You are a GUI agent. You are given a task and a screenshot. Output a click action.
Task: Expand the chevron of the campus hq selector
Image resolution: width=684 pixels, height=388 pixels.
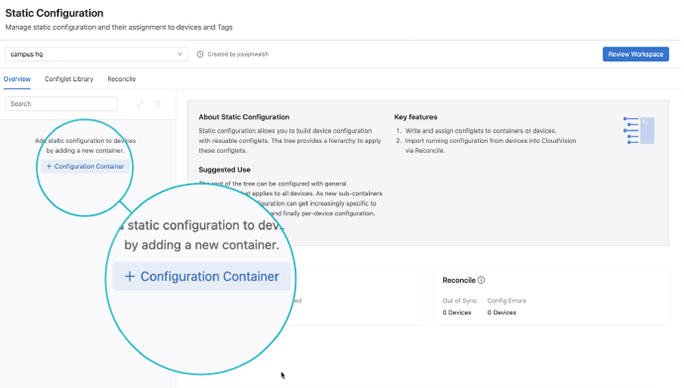[x=180, y=54]
